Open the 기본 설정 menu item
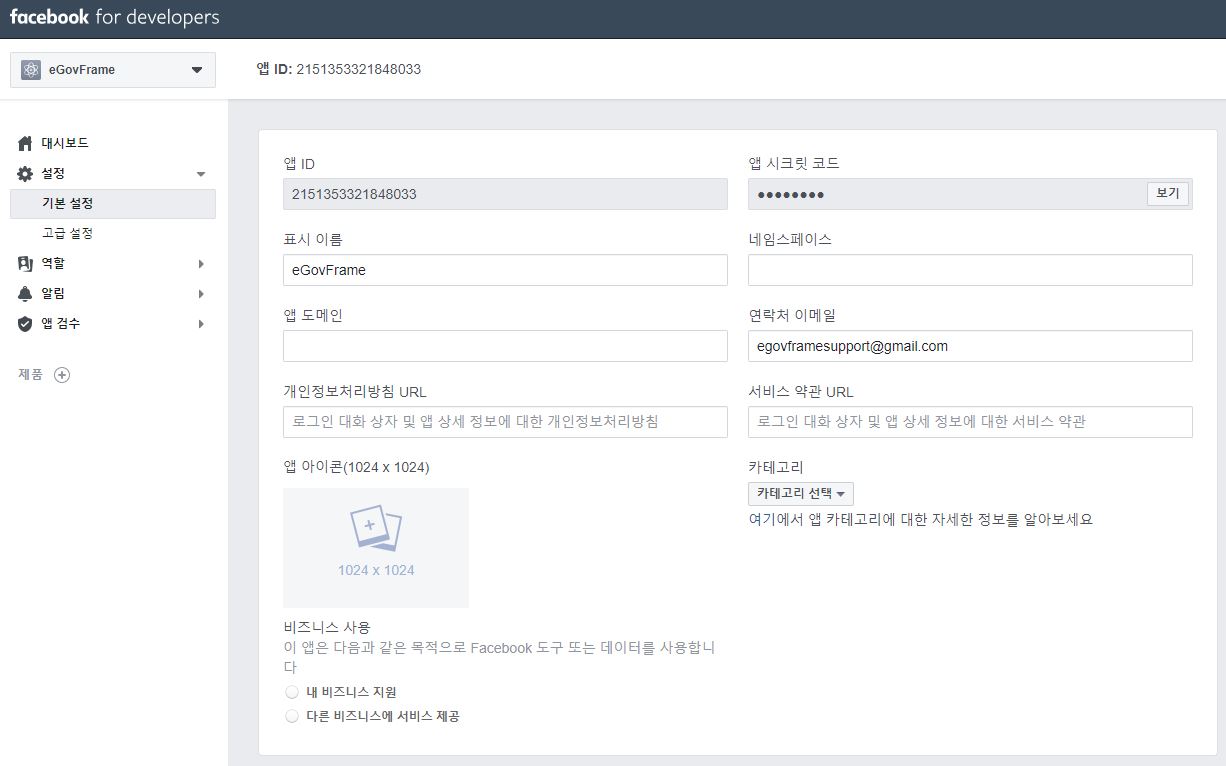The image size is (1226, 766). 68,204
